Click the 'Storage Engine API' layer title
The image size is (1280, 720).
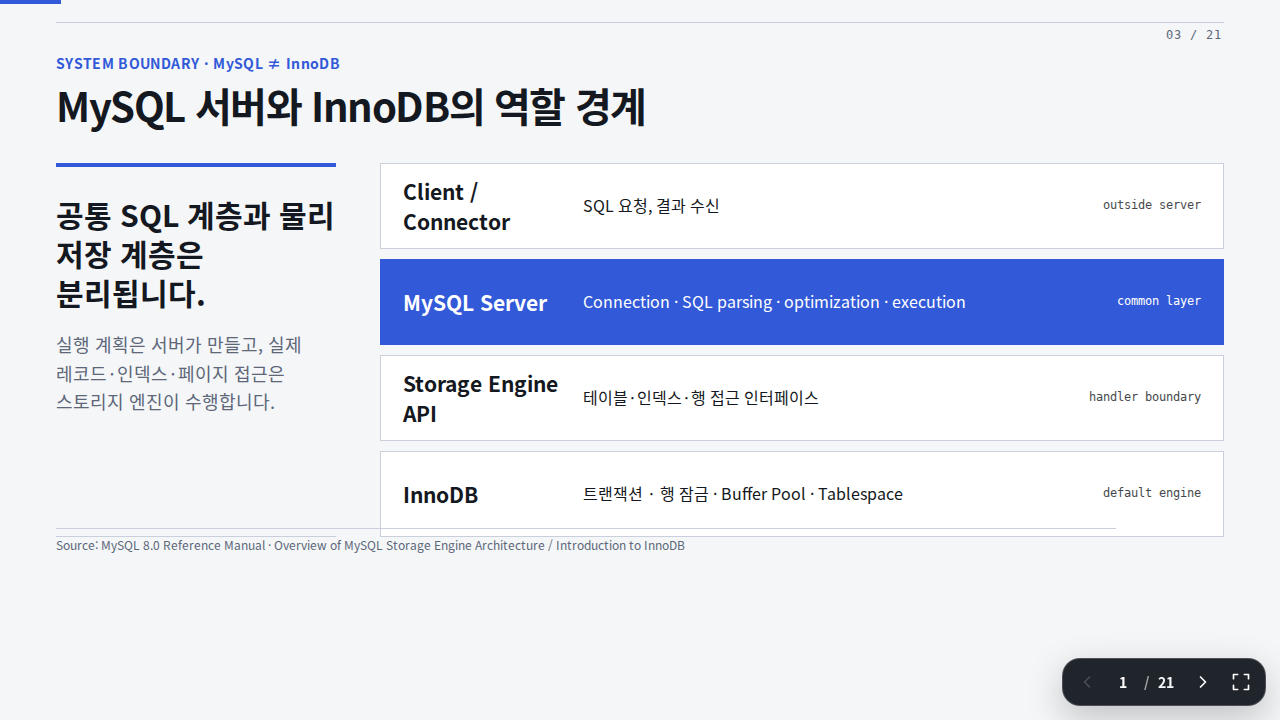(x=481, y=399)
